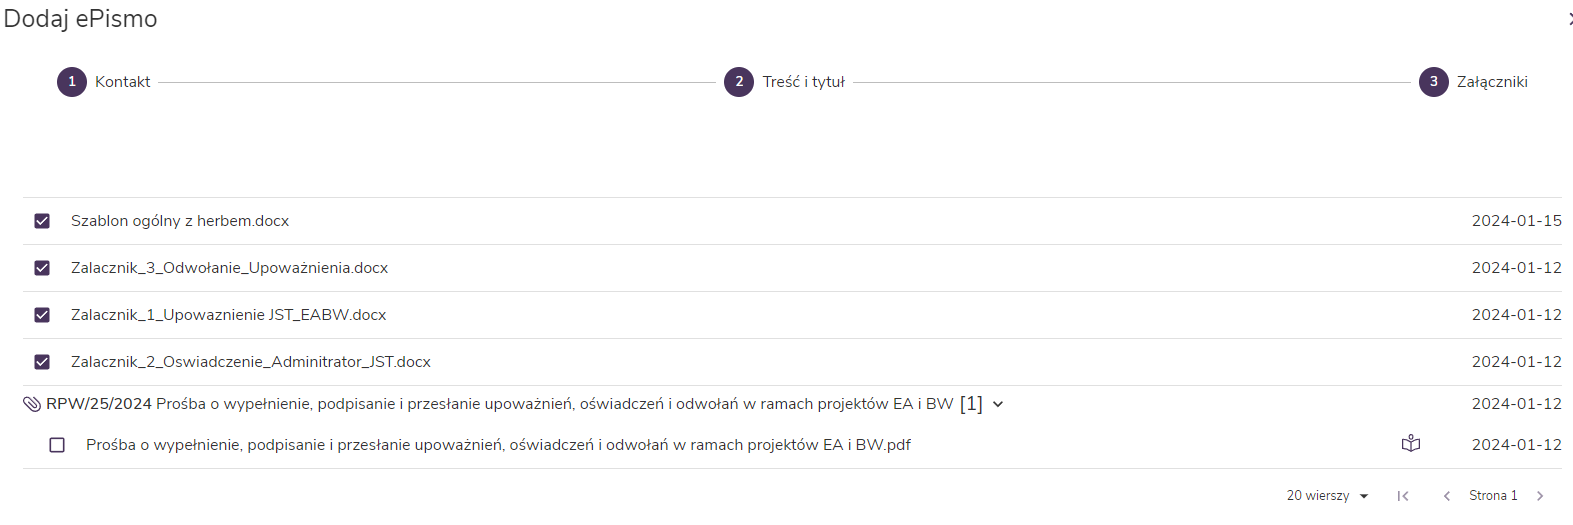Screen dimensions: 1573x525
Task: Switch to the Kontakt step
Action: [123, 82]
